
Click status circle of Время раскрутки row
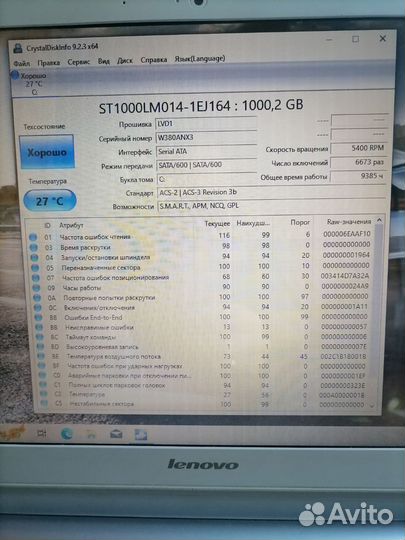click(34, 247)
